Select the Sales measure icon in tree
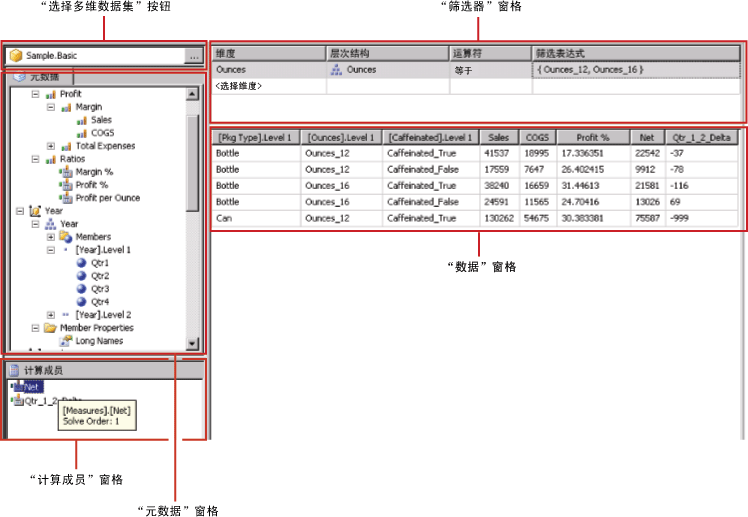 click(82, 120)
